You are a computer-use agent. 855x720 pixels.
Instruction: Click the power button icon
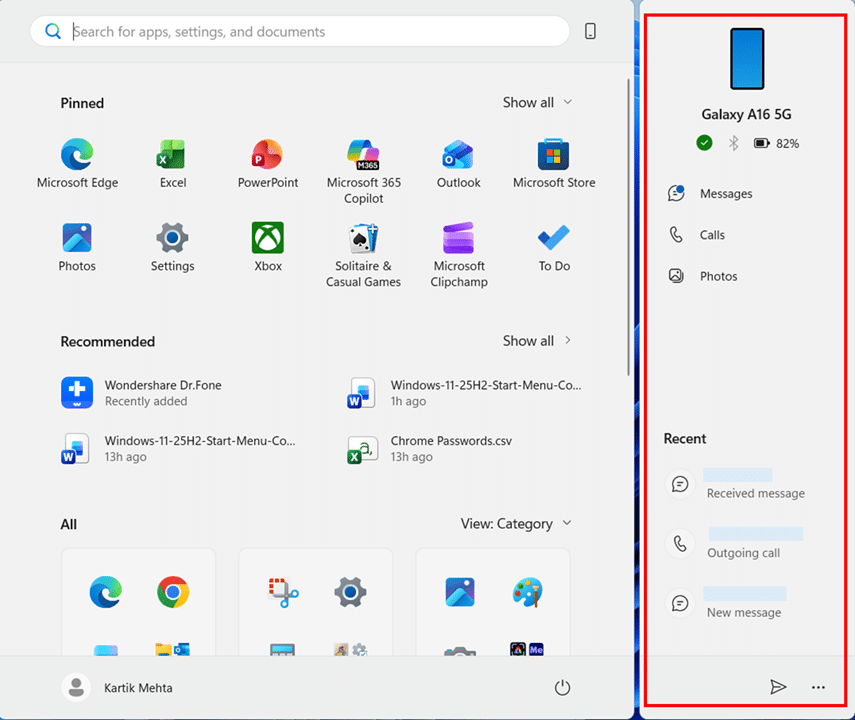point(562,687)
